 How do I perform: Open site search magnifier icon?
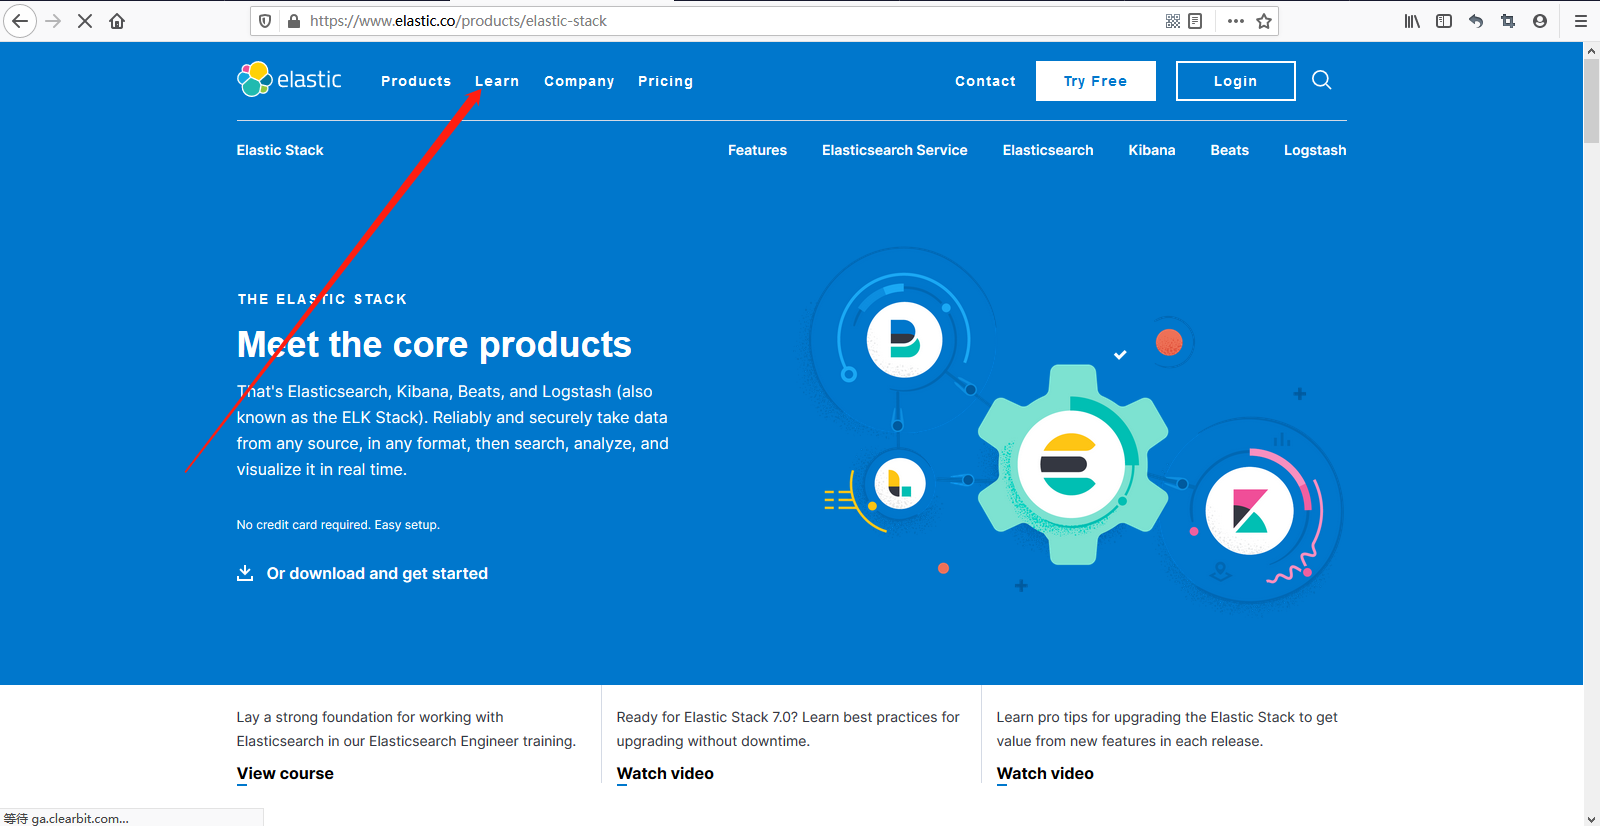(1321, 80)
